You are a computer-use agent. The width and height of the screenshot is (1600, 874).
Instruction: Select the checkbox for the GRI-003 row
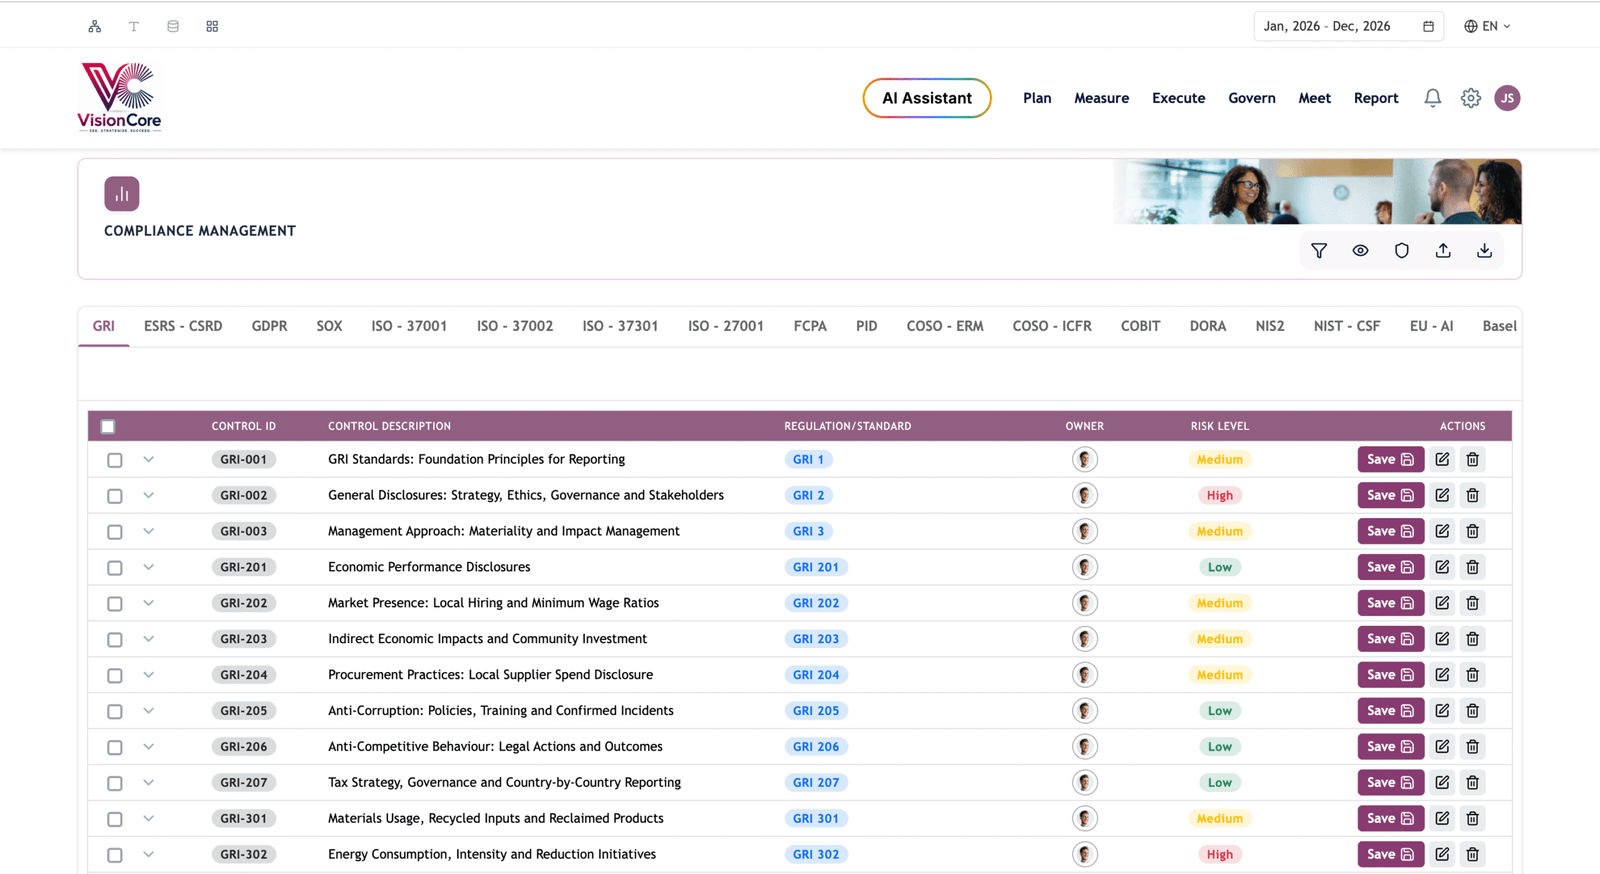[115, 532]
